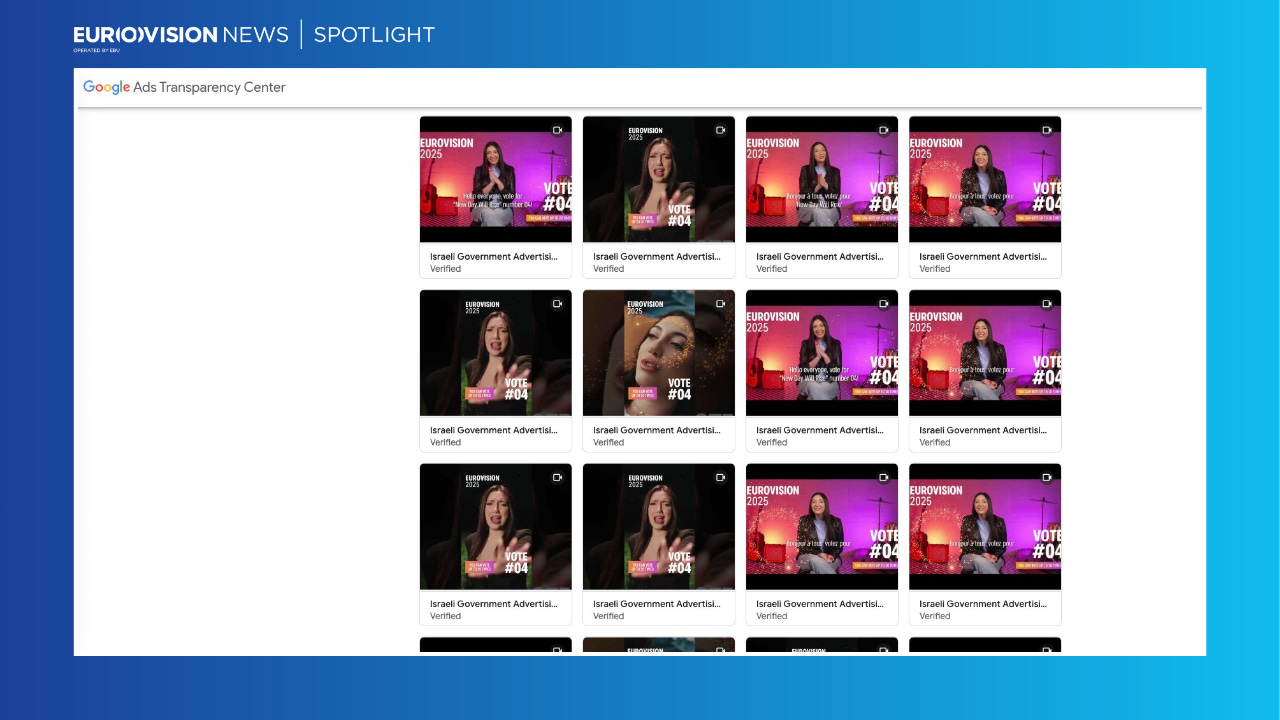Click the video icon on the third row, second ad card
Viewport: 1280px width, 720px height.
(x=720, y=477)
